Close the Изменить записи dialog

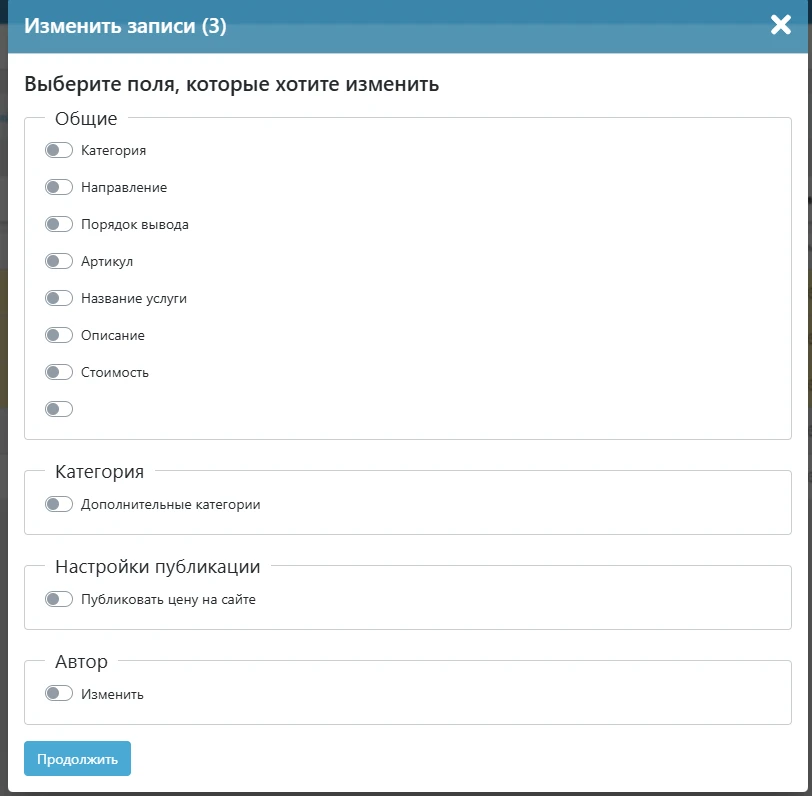coord(781,25)
